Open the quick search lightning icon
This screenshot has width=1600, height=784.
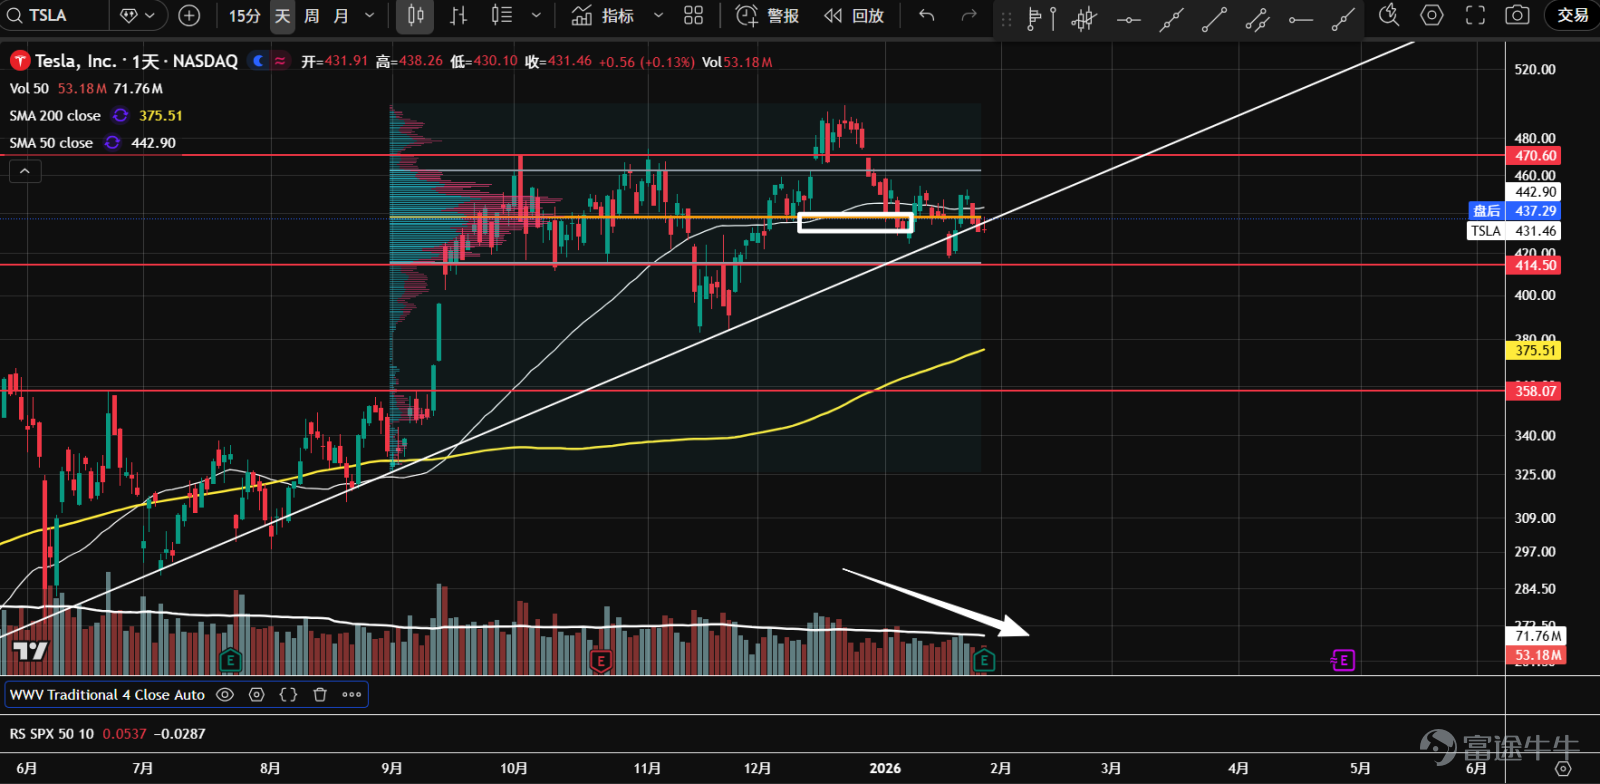click(x=1389, y=15)
